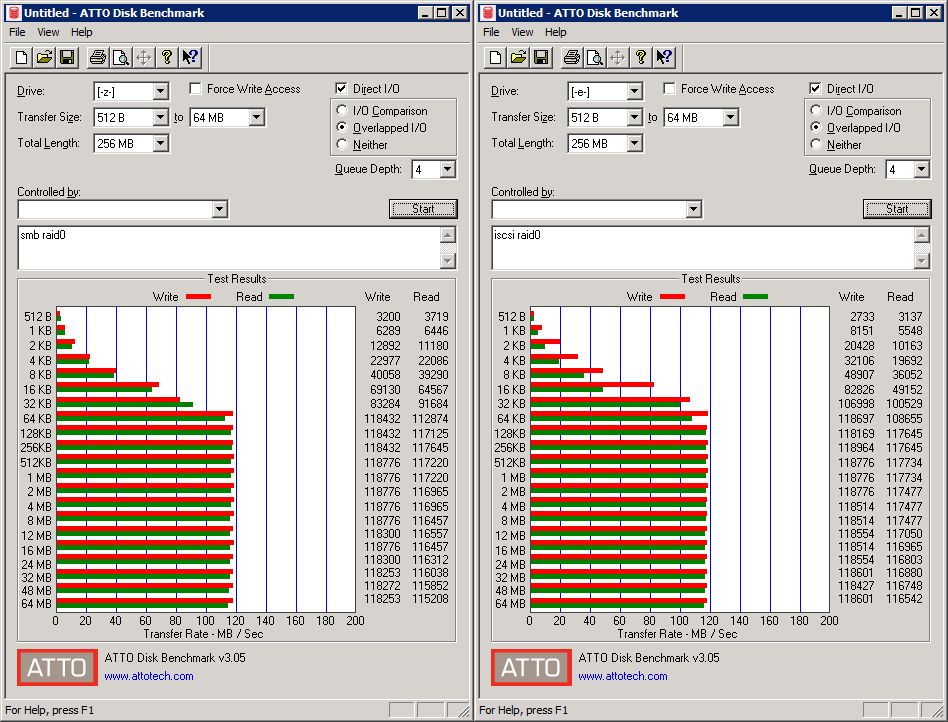Click red Write legend swatch in left window

click(198, 297)
